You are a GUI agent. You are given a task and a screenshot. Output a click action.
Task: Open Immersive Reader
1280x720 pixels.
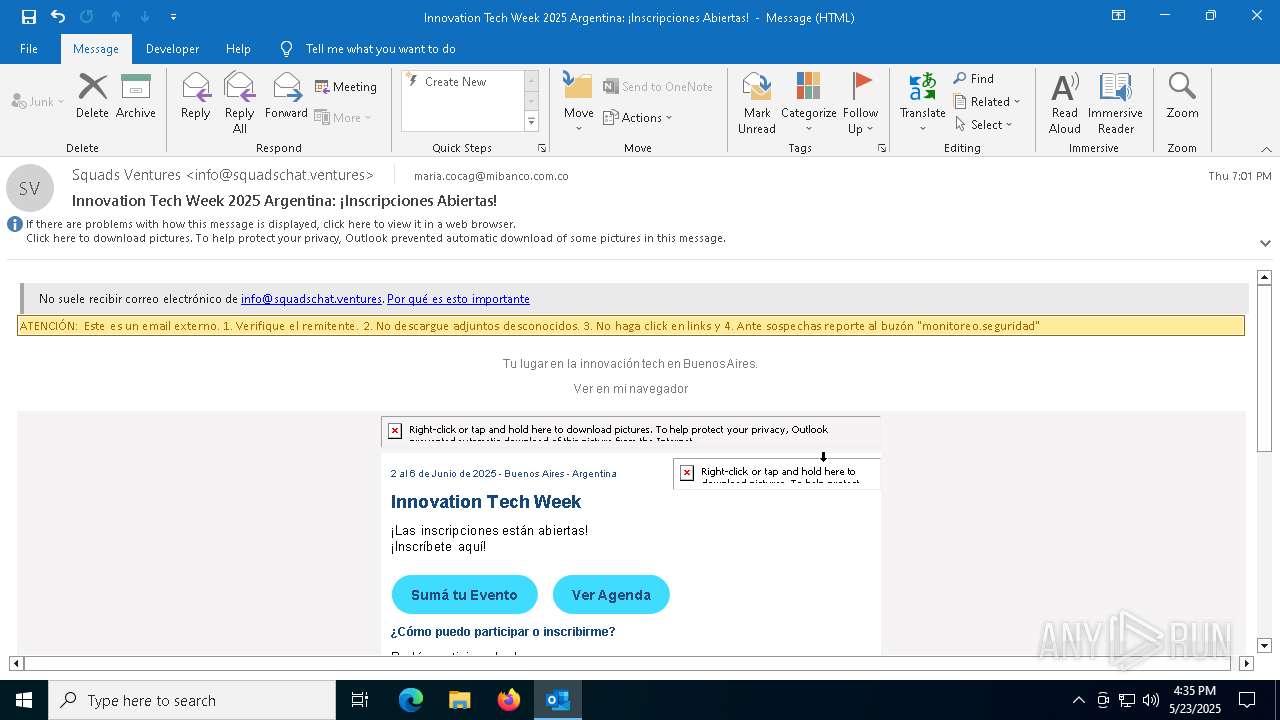point(1115,103)
